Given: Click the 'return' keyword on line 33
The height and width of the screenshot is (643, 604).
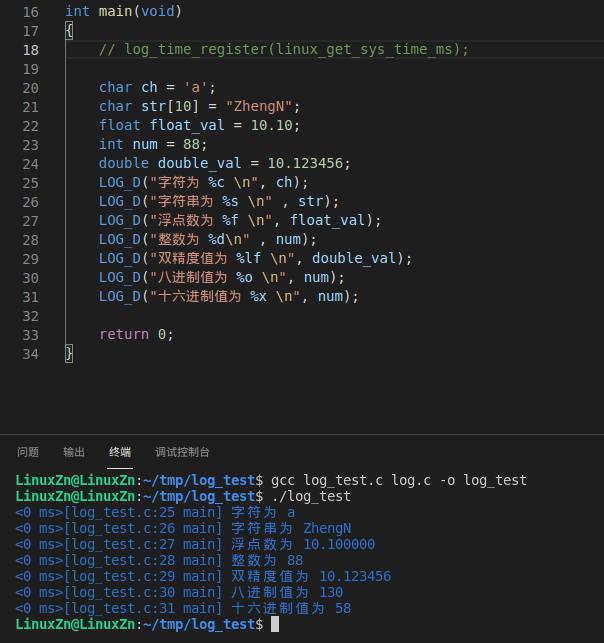Looking at the screenshot, I should tap(124, 334).
